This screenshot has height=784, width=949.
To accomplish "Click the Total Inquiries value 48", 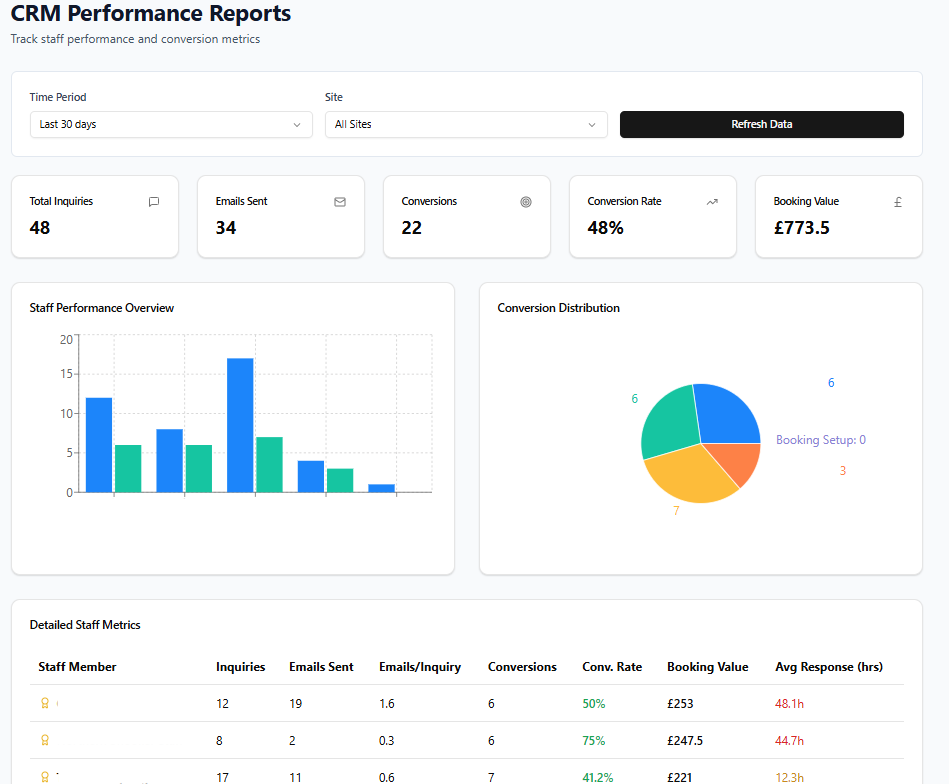I will point(40,228).
